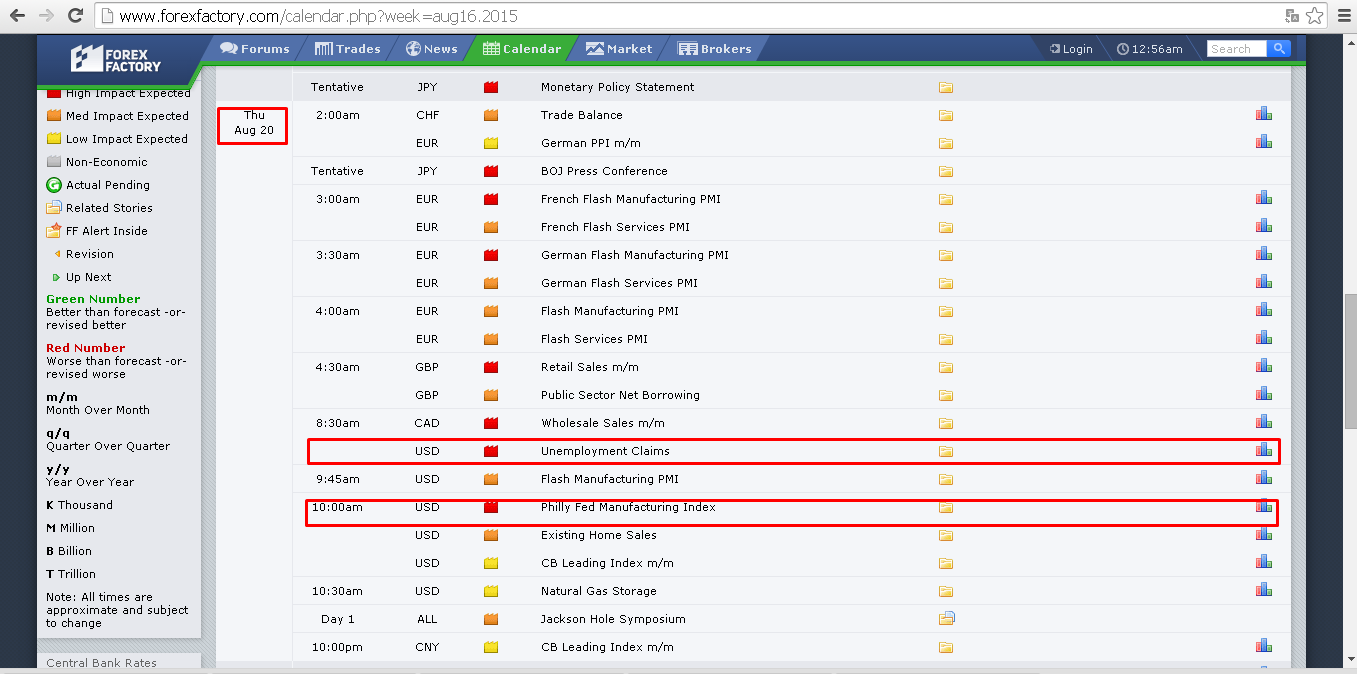1357x674 pixels.
Task: Go forward with browser forward arrow
Action: 46,16
